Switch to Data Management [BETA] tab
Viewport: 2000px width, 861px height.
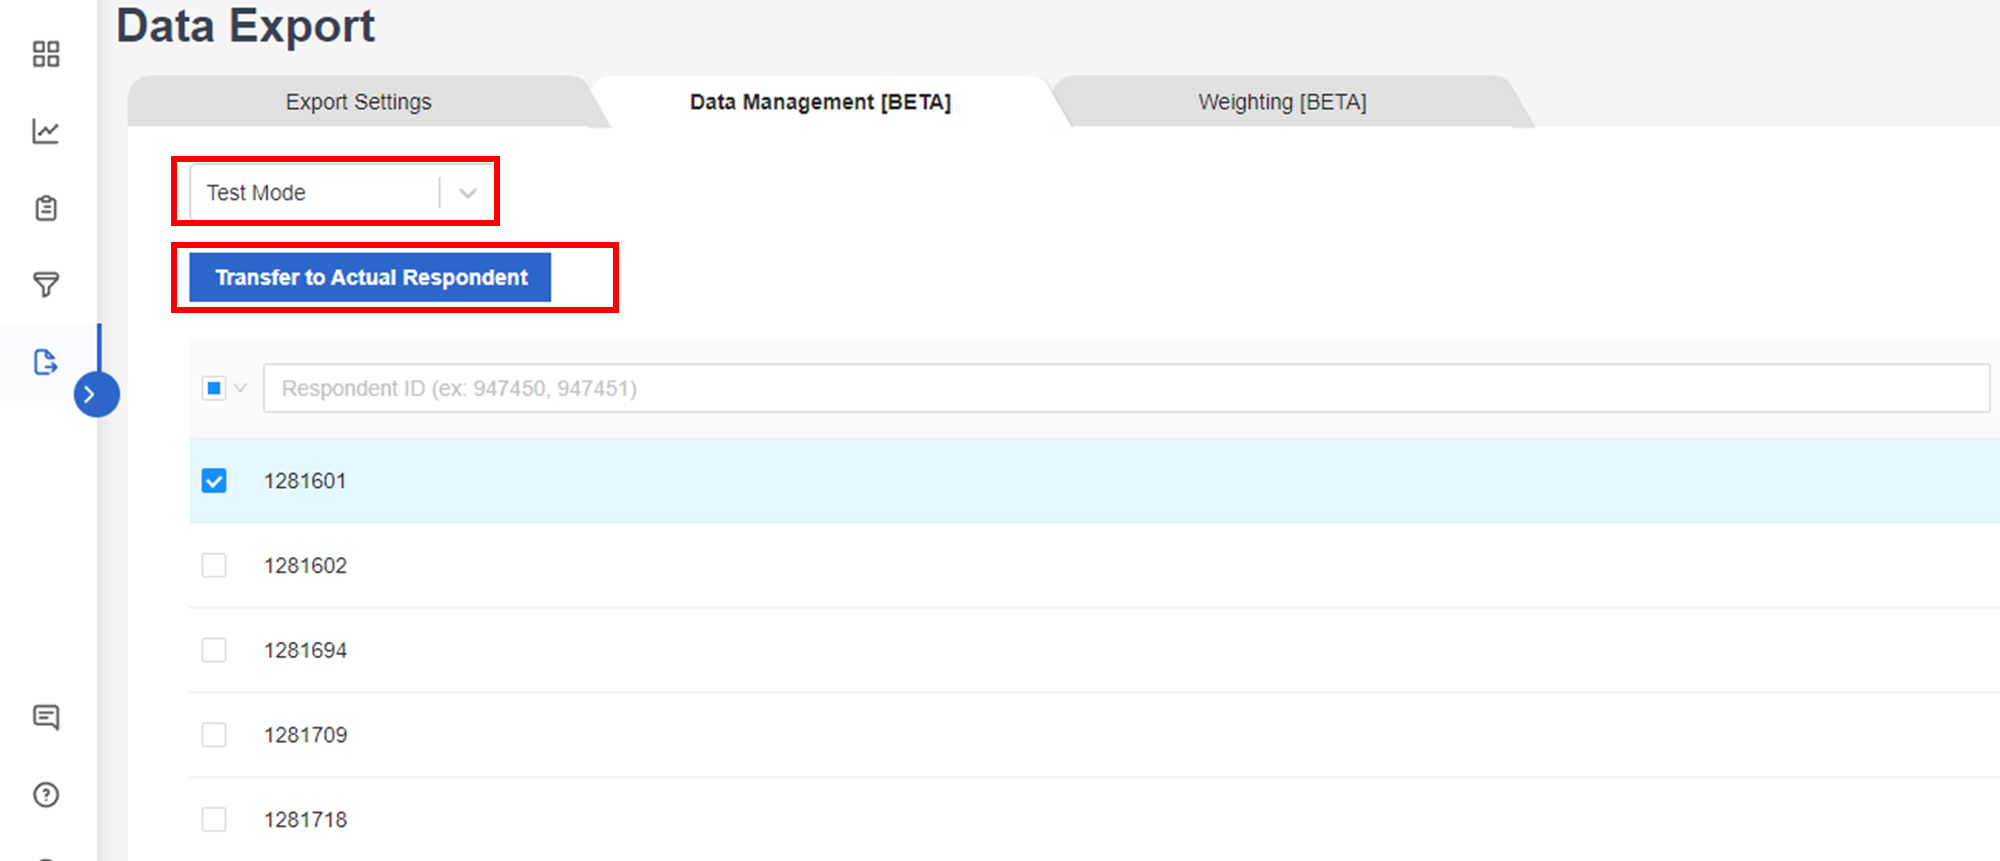tap(820, 102)
